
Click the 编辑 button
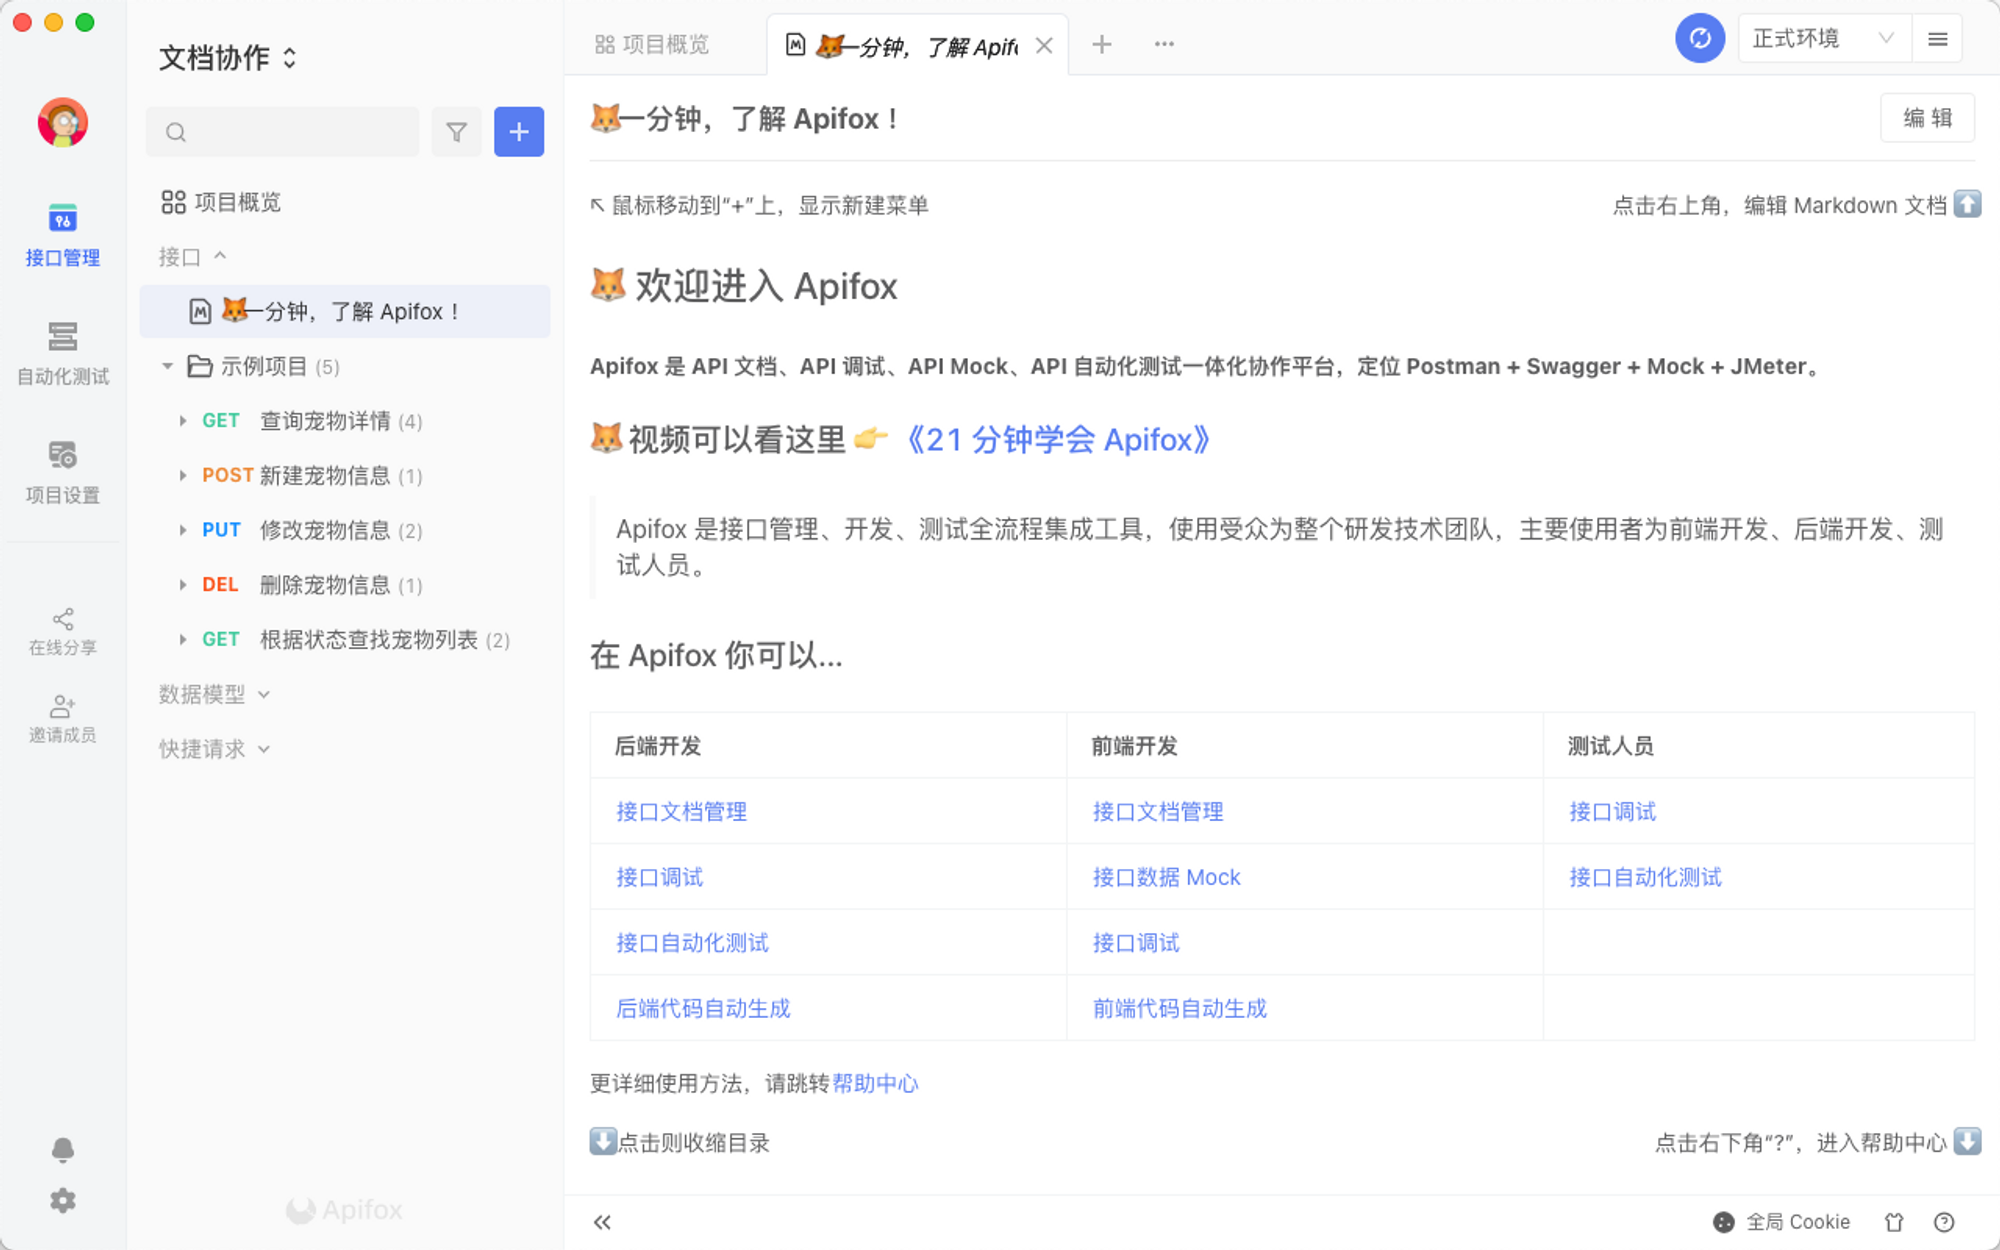(1928, 118)
